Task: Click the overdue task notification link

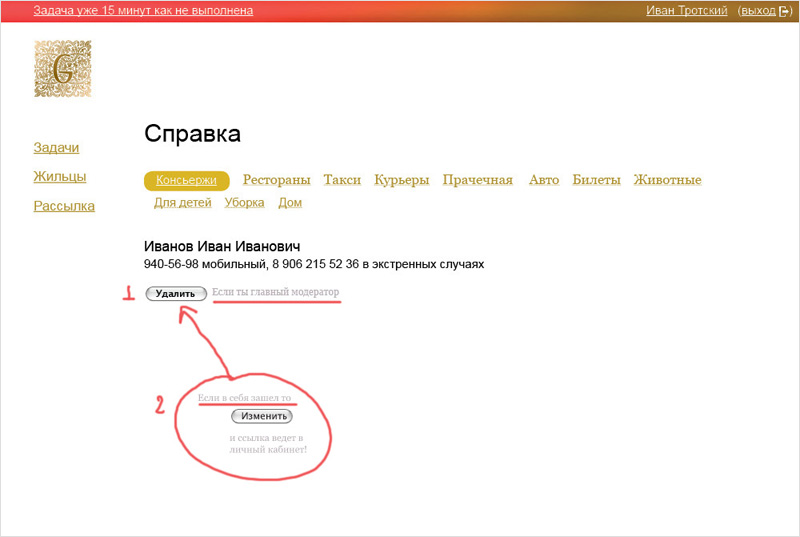Action: 143,11
